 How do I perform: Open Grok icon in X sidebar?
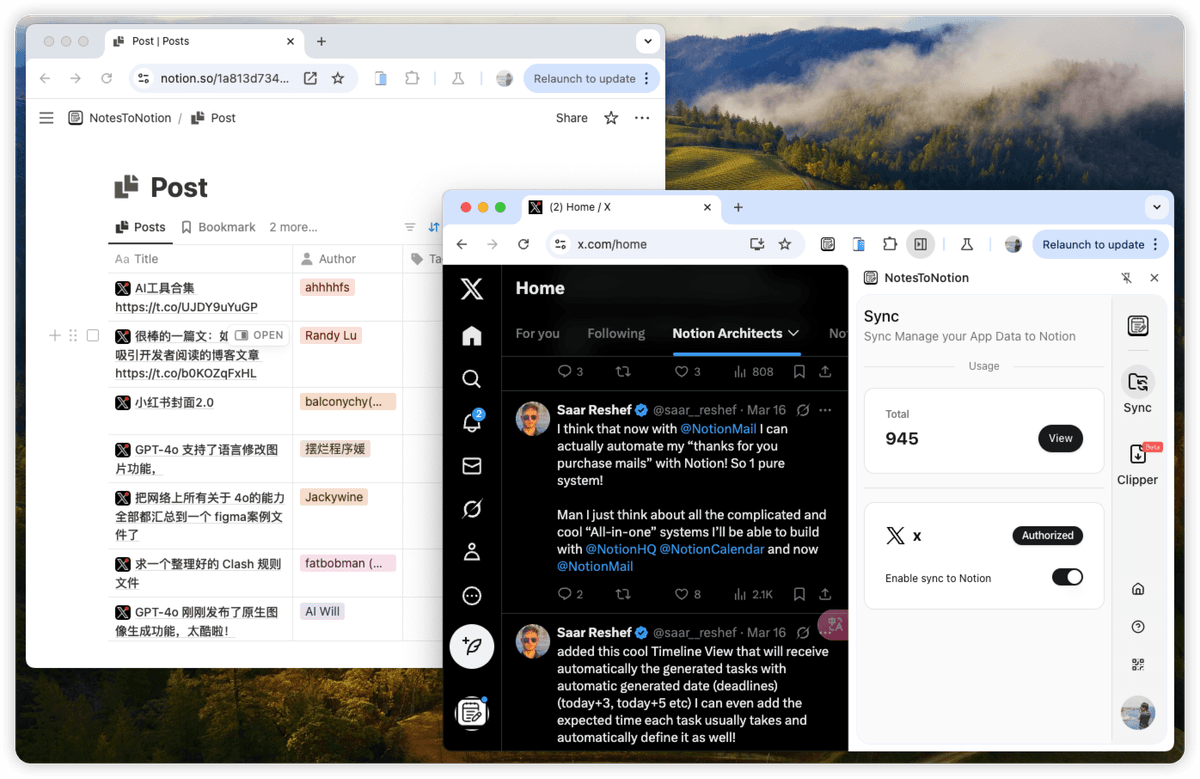472,509
